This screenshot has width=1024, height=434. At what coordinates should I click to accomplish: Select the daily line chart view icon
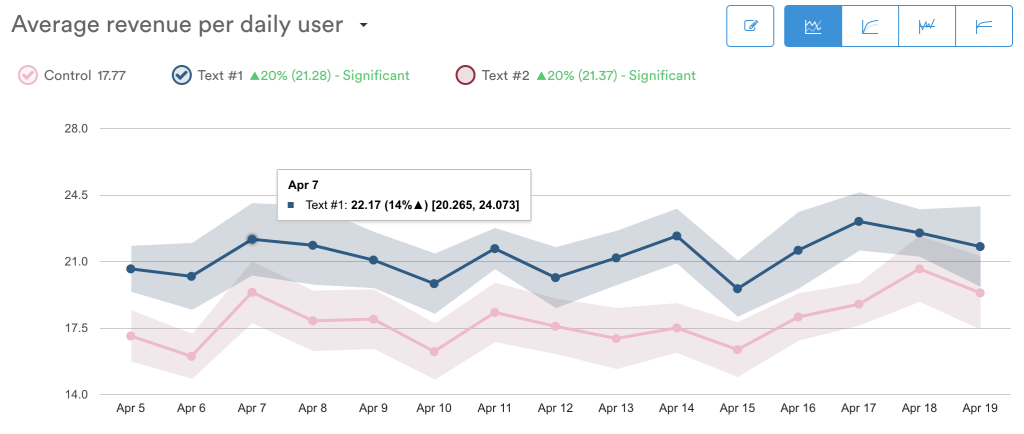(813, 26)
